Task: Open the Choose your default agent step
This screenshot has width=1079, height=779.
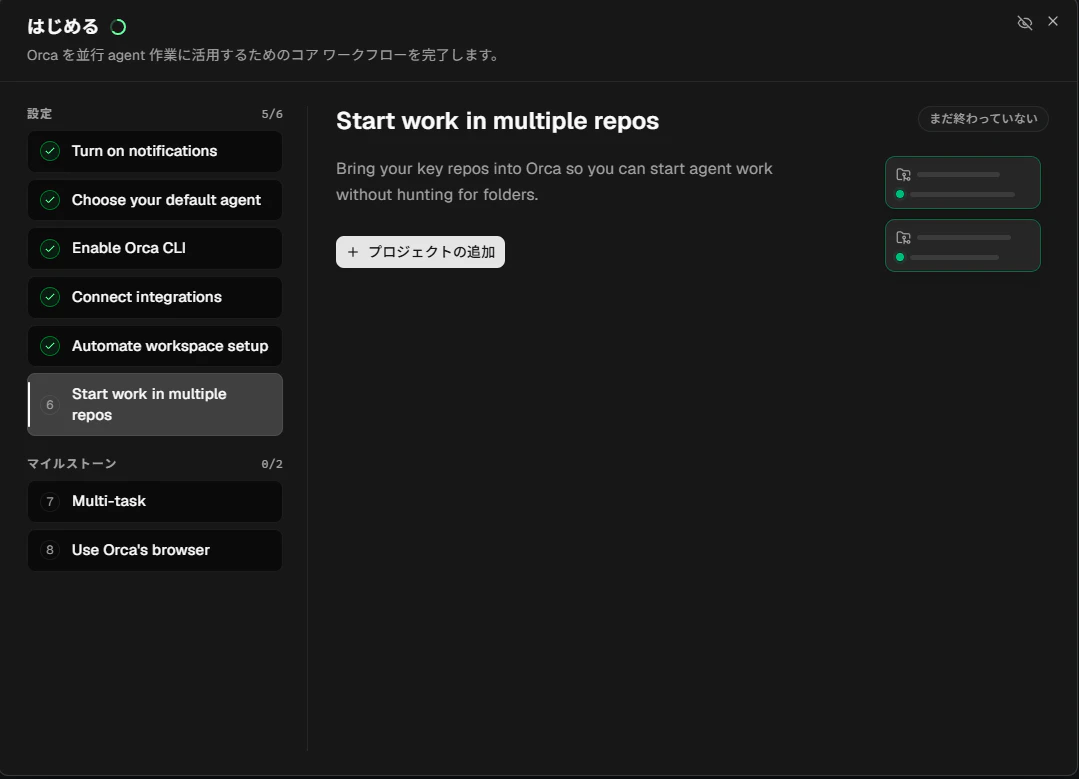Action: pos(155,200)
